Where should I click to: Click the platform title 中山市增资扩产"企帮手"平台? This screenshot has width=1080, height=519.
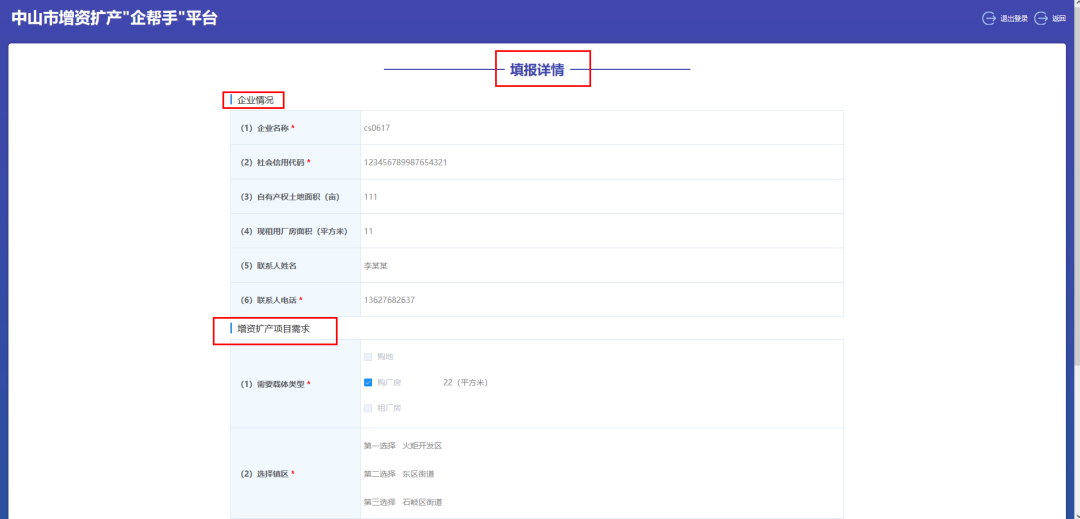click(115, 19)
